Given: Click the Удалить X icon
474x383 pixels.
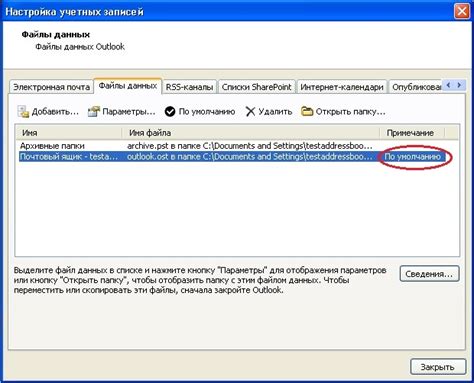Looking at the screenshot, I should 250,112.
